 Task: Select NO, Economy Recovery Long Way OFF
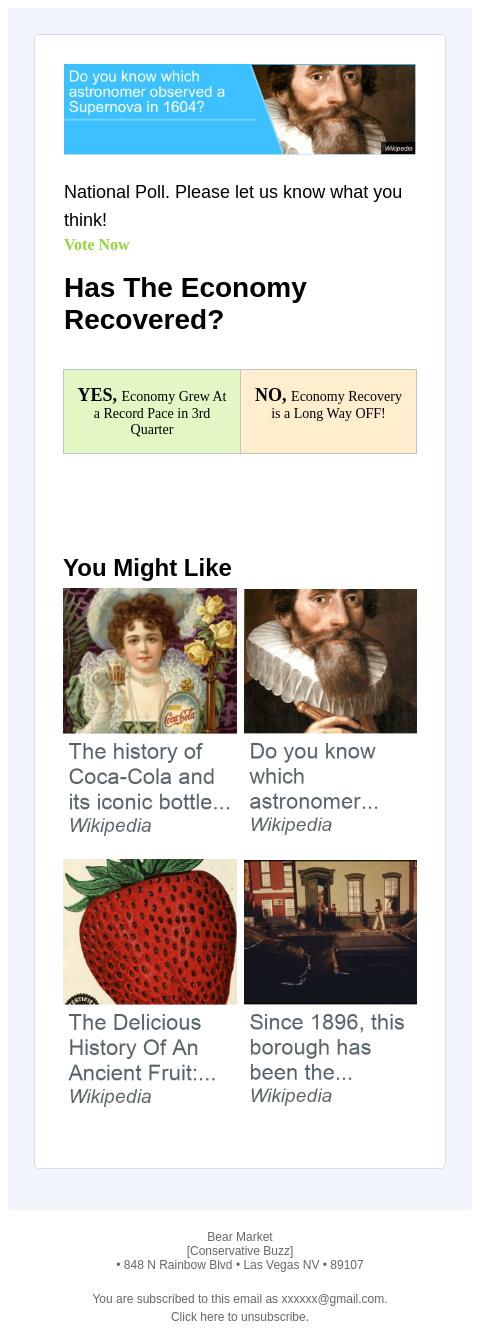click(x=328, y=412)
